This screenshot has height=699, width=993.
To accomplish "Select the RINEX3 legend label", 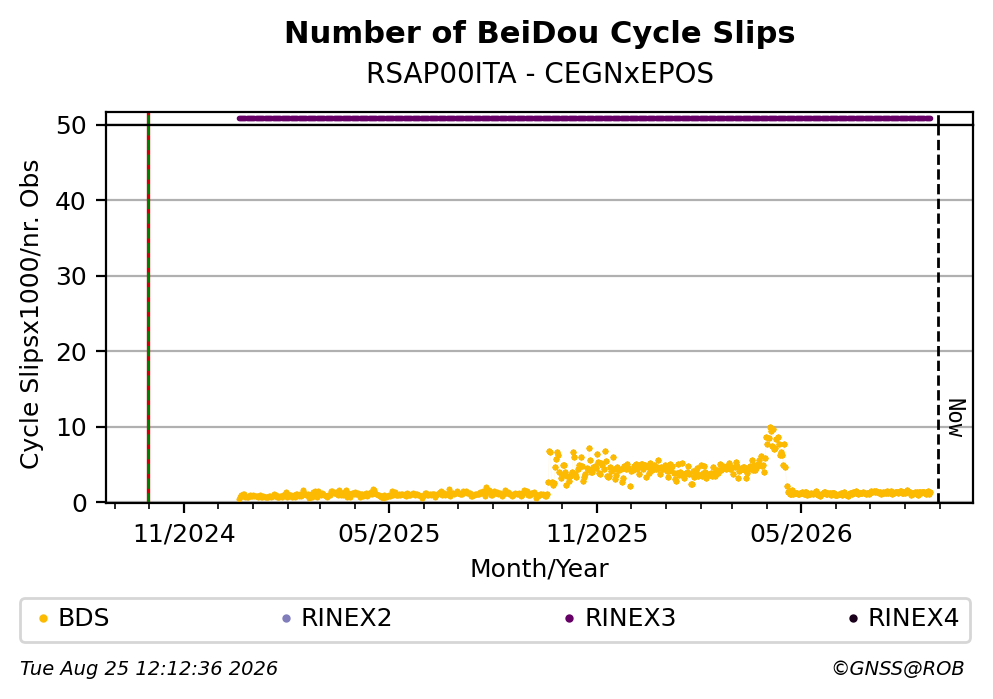I will click(x=630, y=618).
